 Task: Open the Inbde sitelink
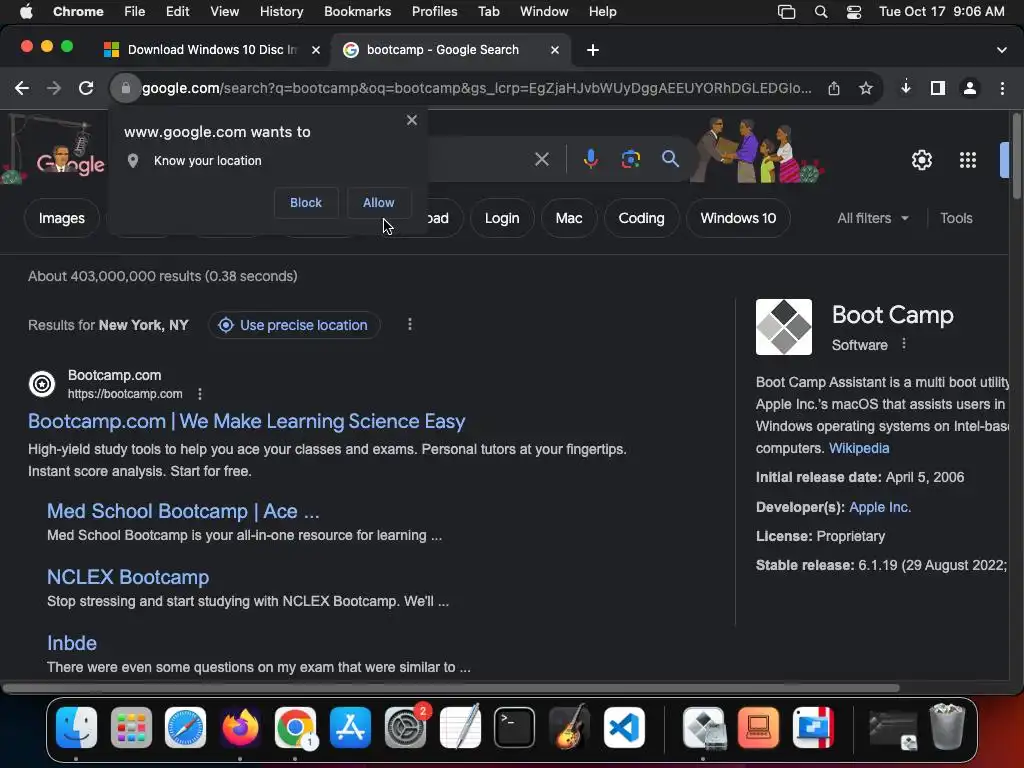pyautogui.click(x=72, y=643)
